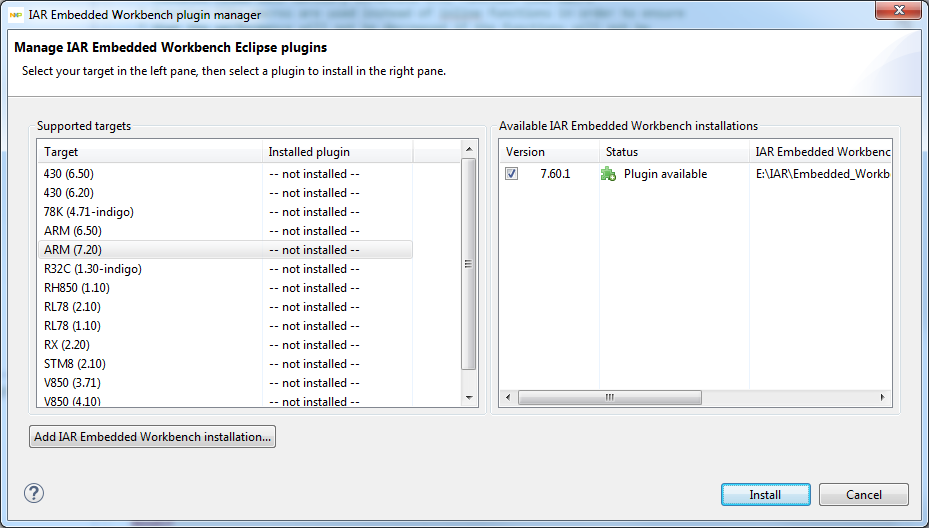This screenshot has width=929, height=528.
Task: Click the green Plugin available puzzle icon
Action: (x=608, y=174)
